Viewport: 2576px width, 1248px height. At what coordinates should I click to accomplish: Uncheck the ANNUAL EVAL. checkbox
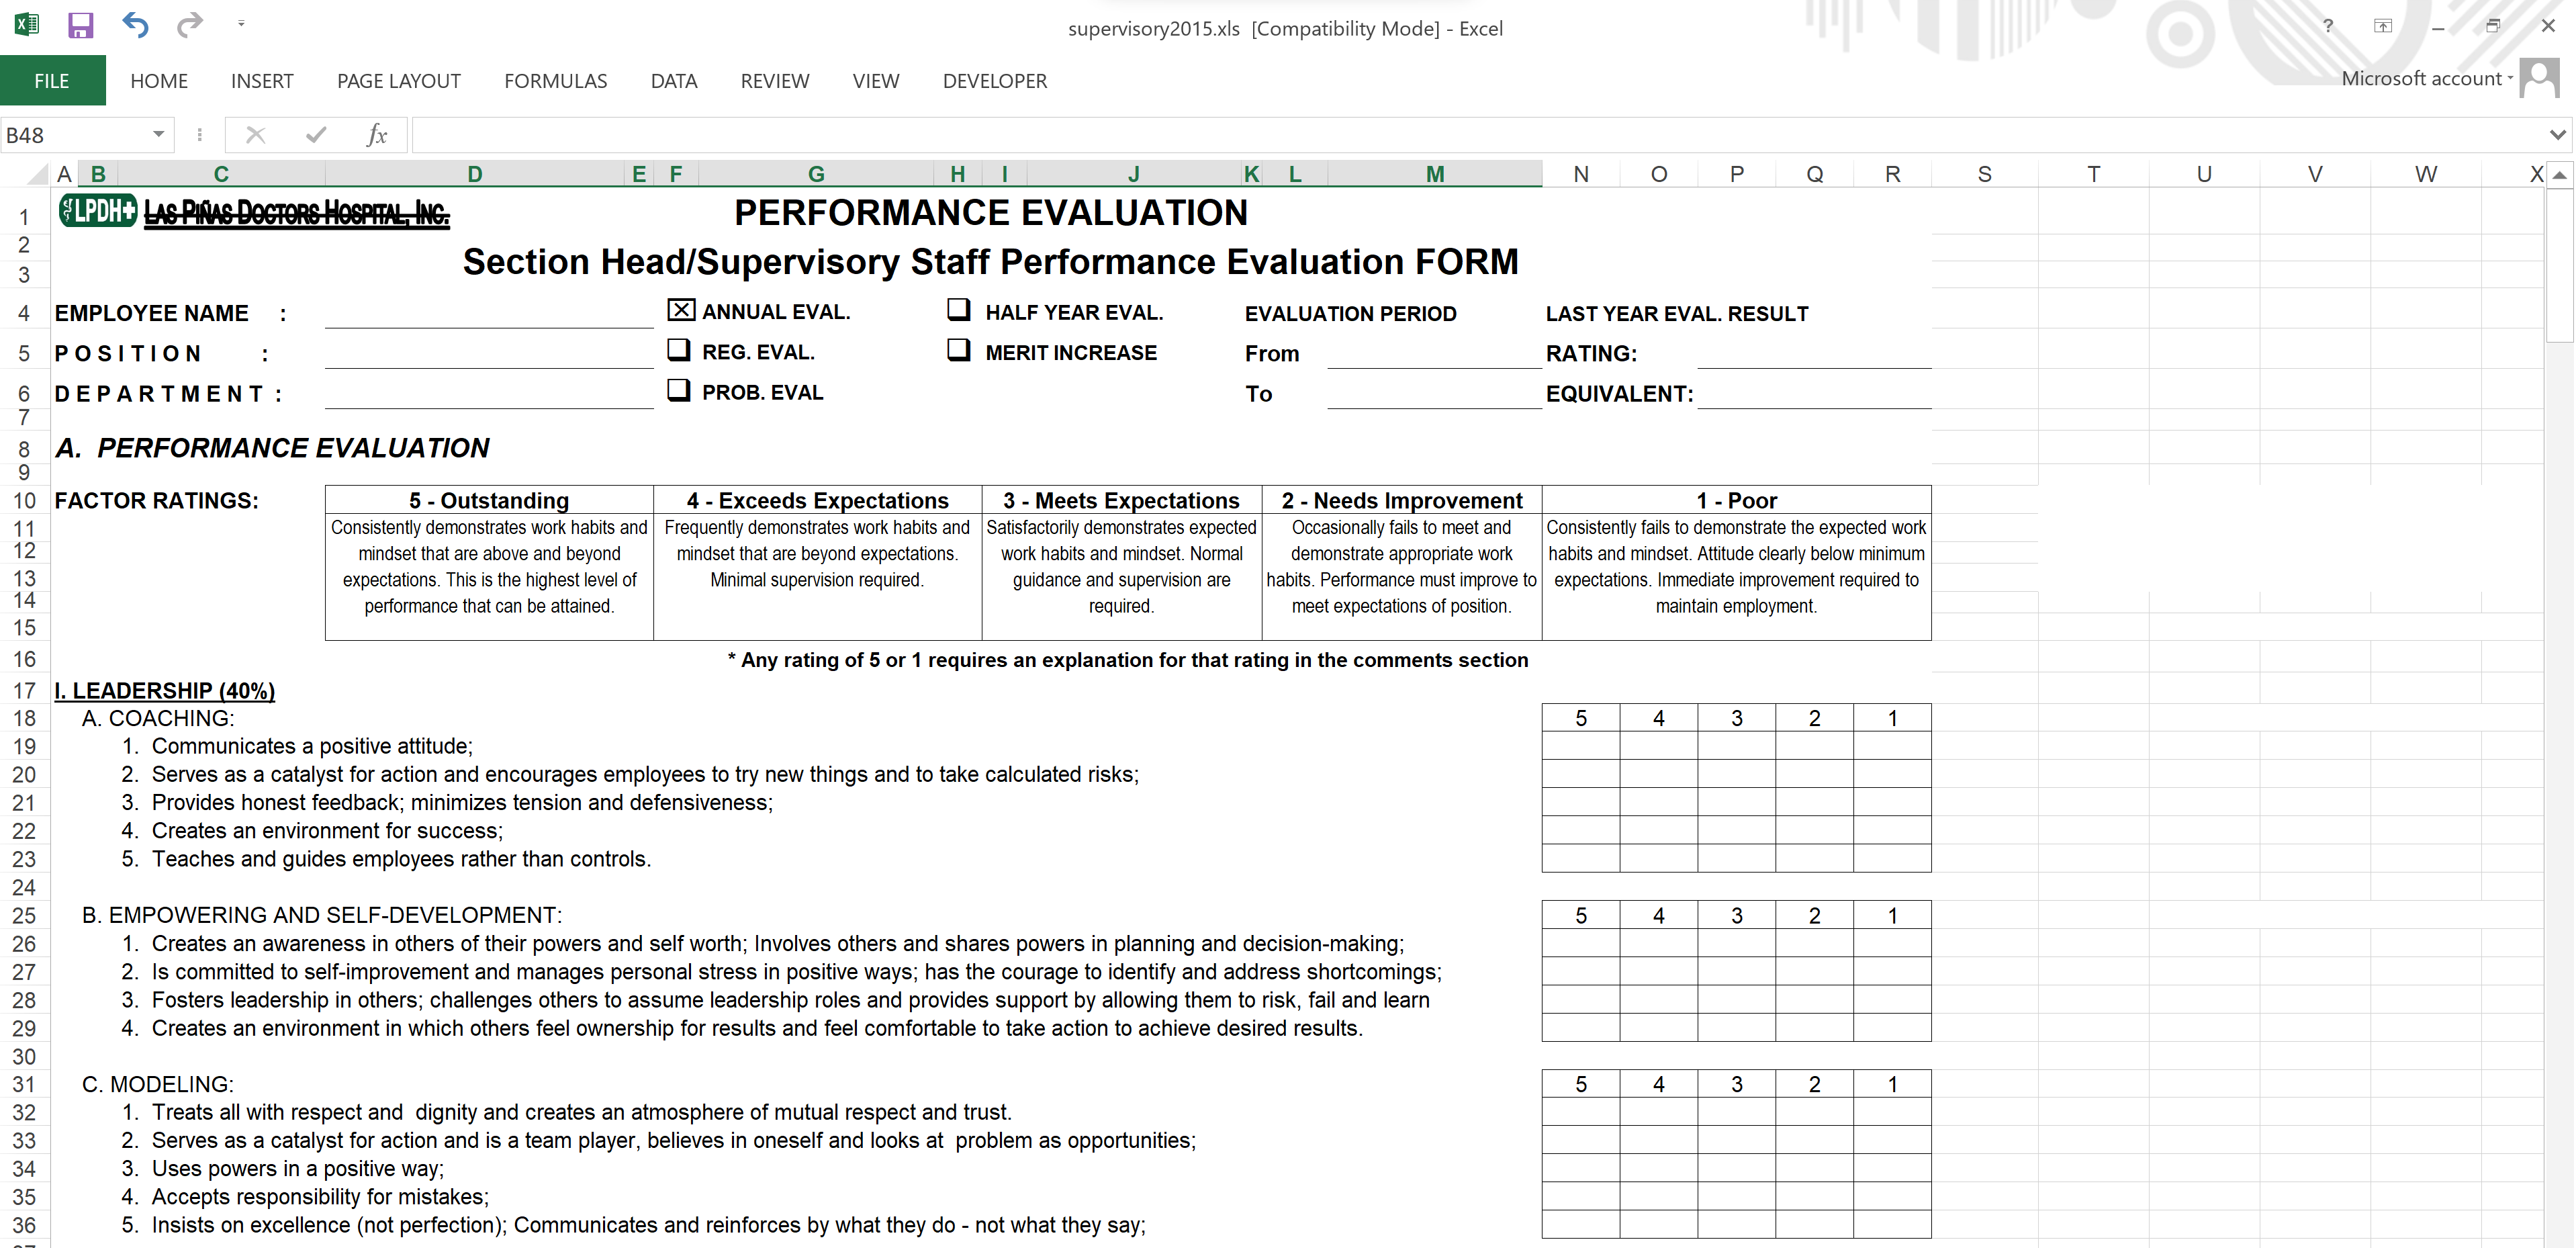tap(680, 311)
